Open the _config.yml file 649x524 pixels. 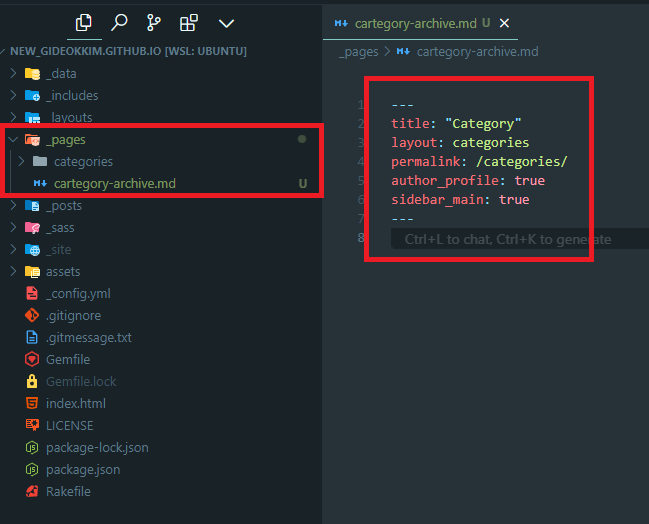tap(78, 293)
